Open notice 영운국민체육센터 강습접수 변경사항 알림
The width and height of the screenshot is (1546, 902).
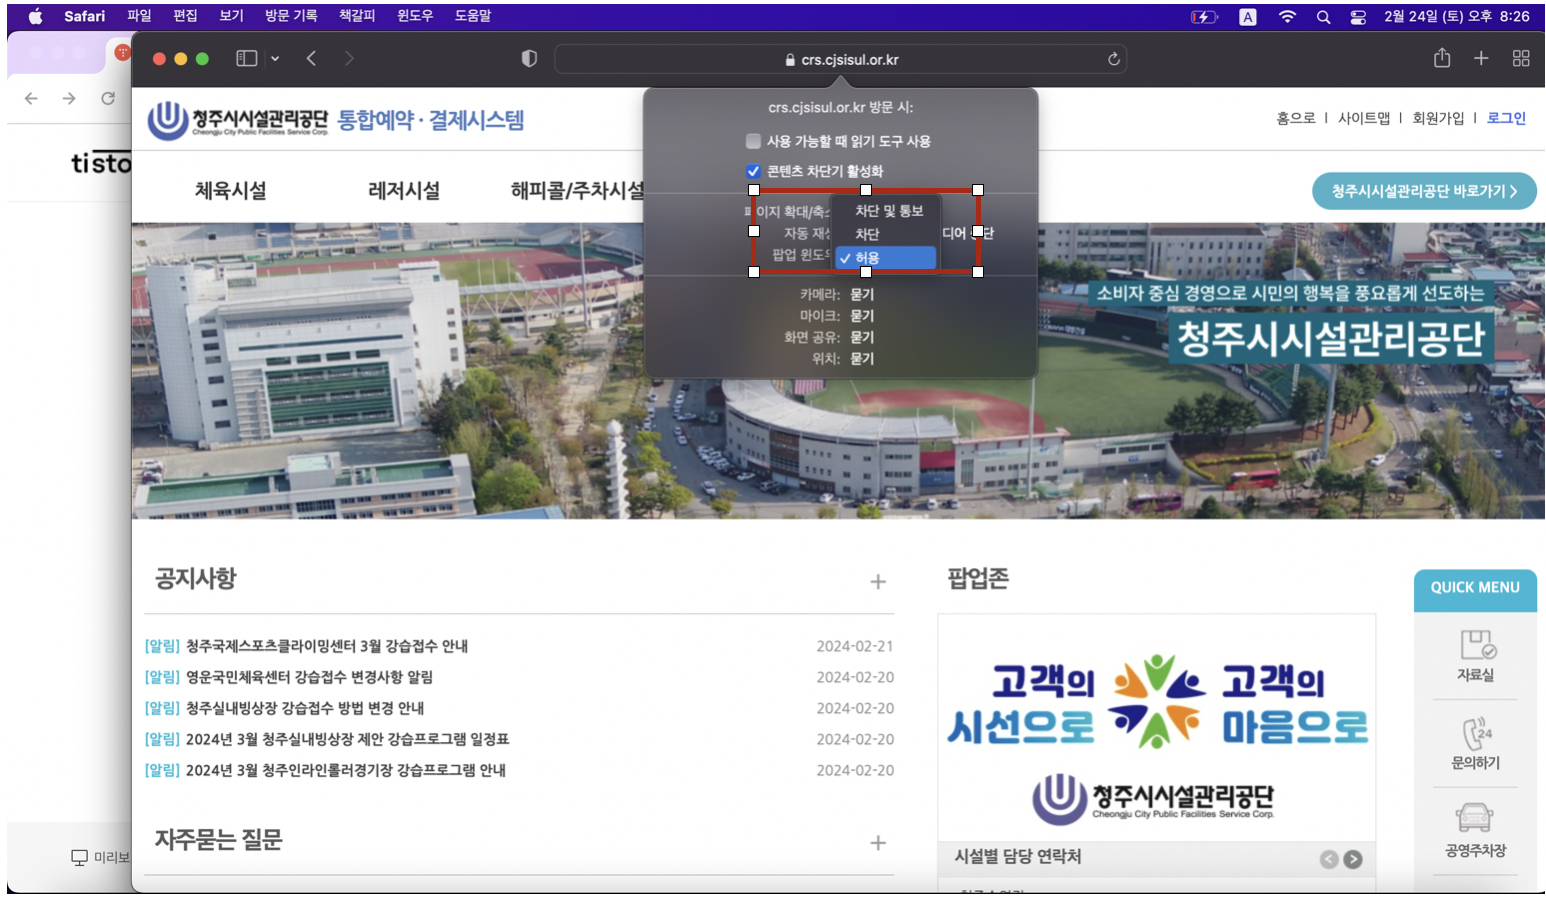pos(309,677)
